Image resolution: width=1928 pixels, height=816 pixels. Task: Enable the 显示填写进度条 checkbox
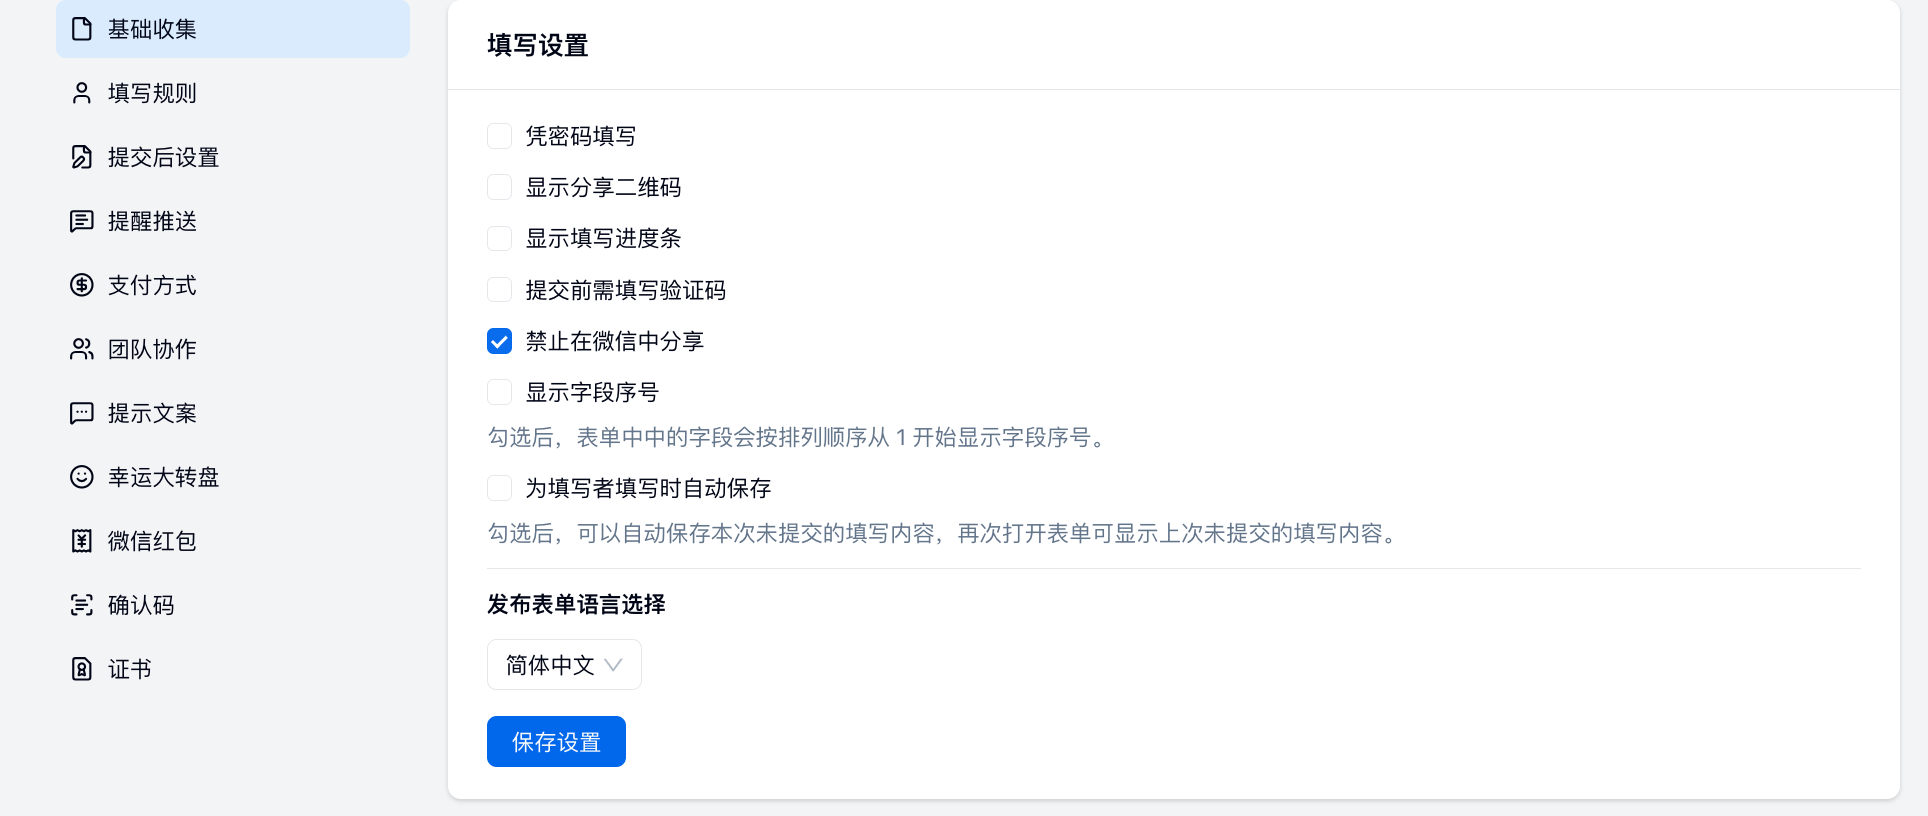500,238
